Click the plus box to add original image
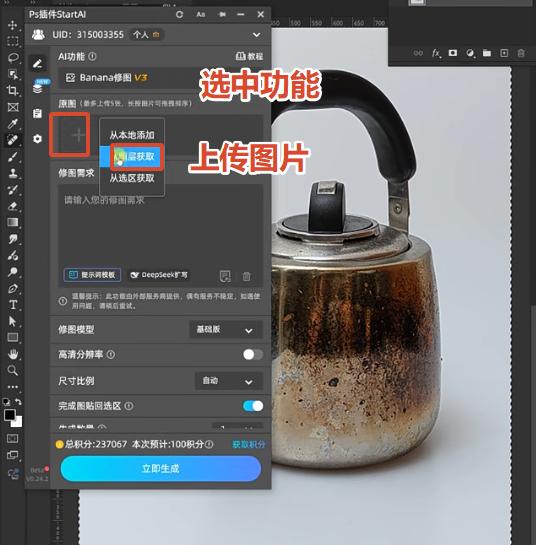The width and height of the screenshot is (536, 545). click(70, 135)
